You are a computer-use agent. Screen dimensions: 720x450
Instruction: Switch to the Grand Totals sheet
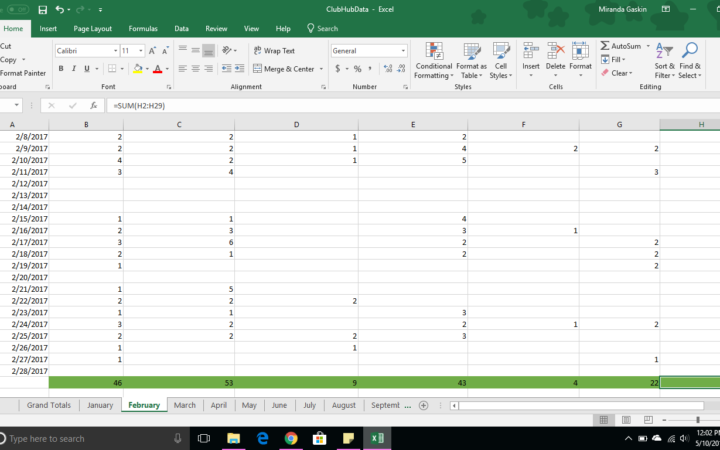[x=49, y=405]
